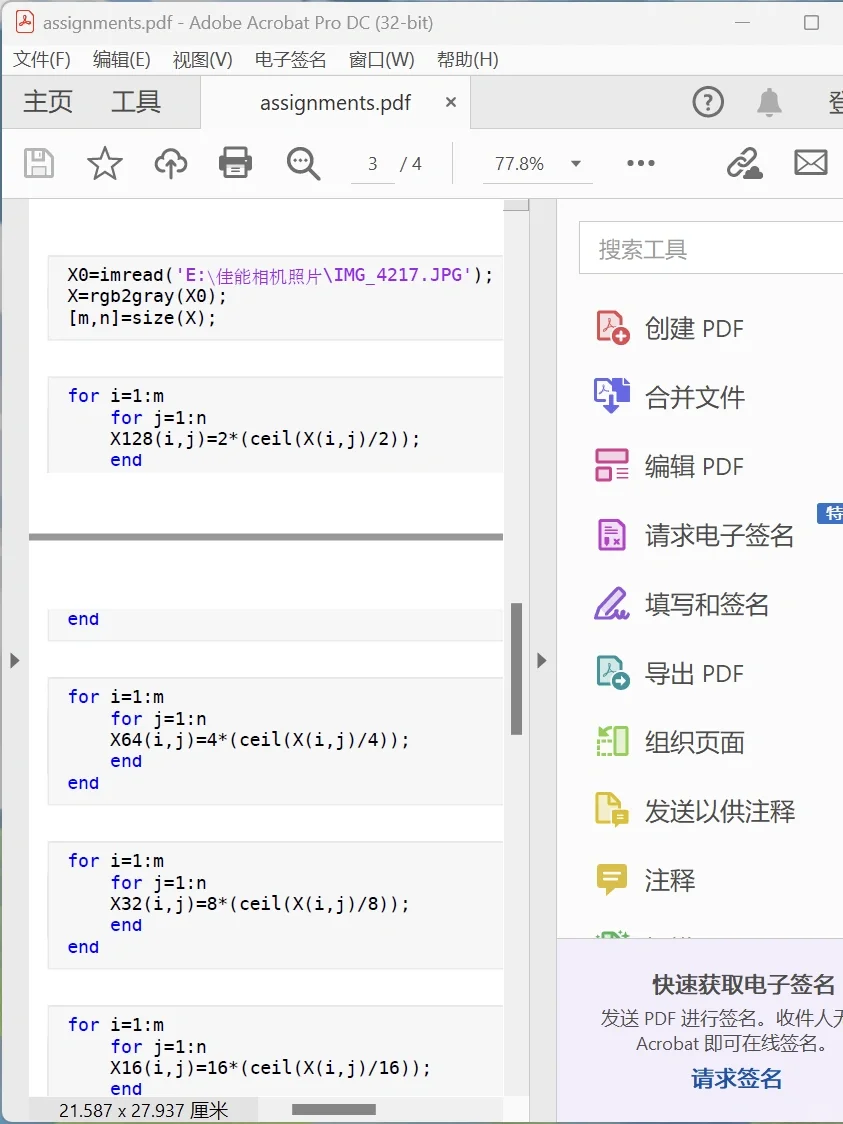Share the file via cloud upload
843x1124 pixels.
(170, 163)
